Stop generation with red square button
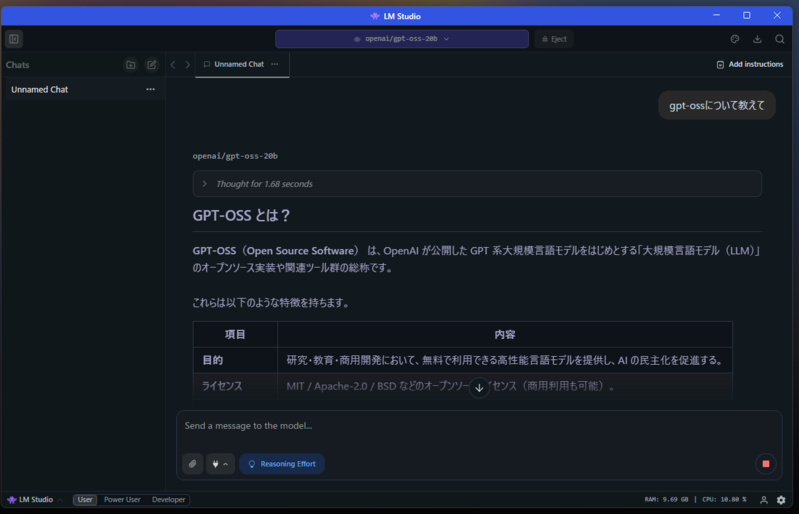 coord(766,464)
